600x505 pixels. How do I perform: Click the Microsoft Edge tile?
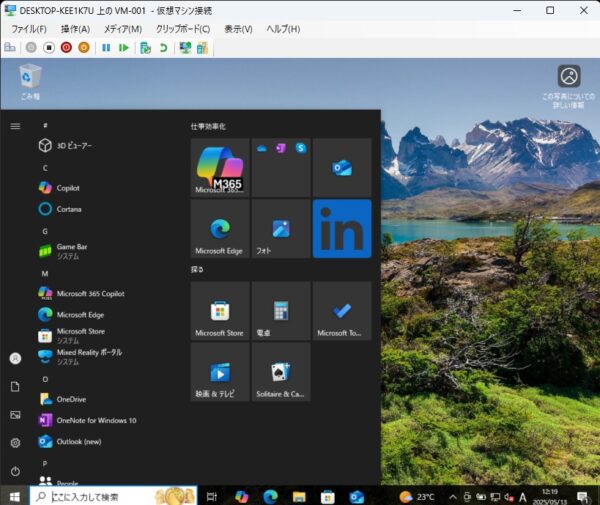220,229
